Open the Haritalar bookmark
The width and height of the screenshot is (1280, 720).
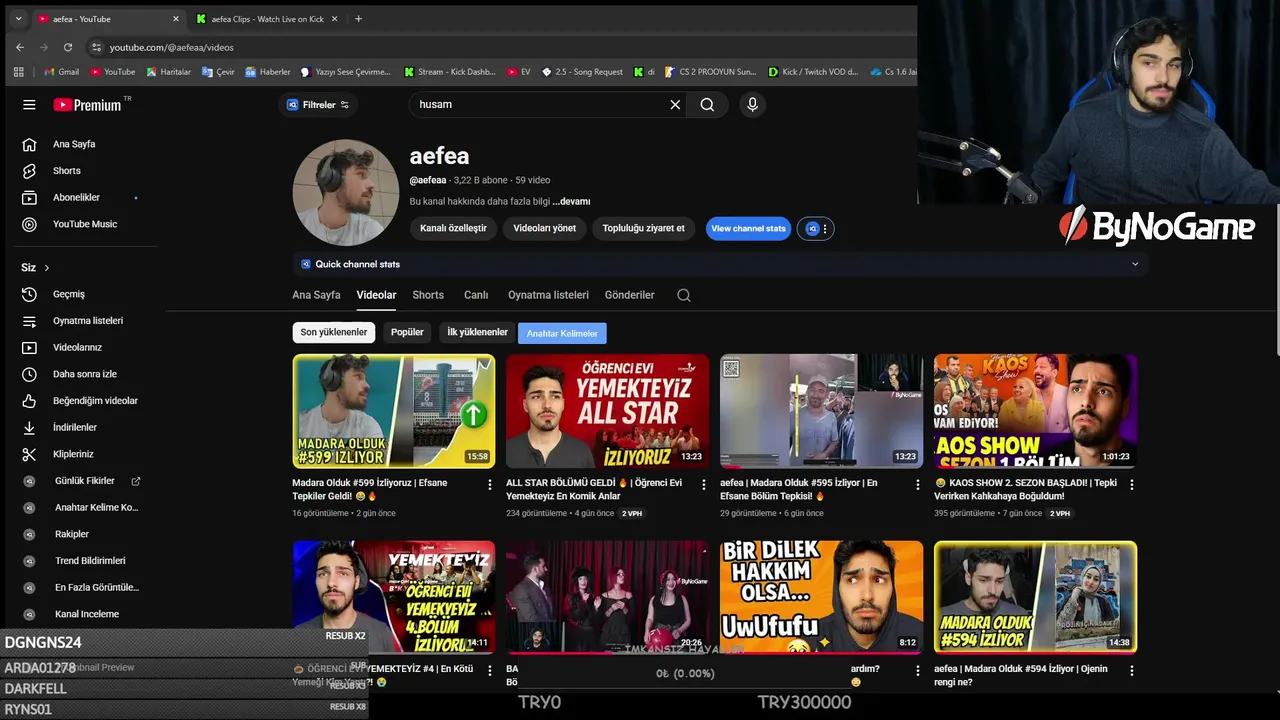[x=168, y=72]
